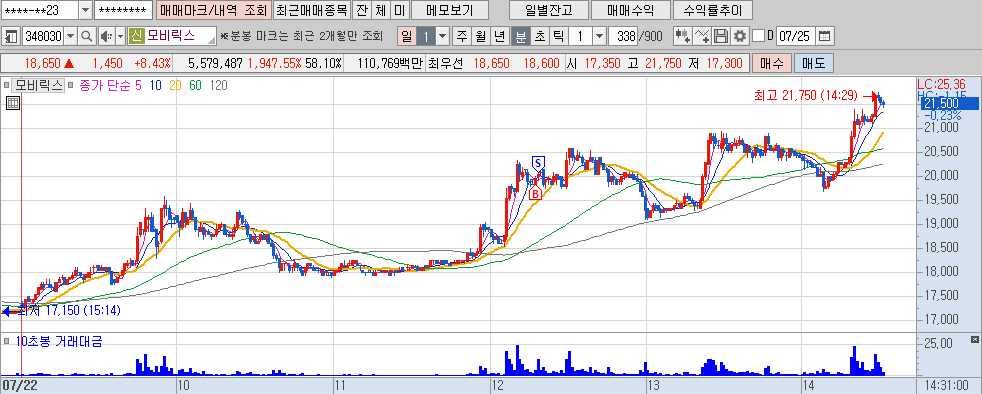
Task: Open the stock search magnifier icon
Action: click(87, 37)
